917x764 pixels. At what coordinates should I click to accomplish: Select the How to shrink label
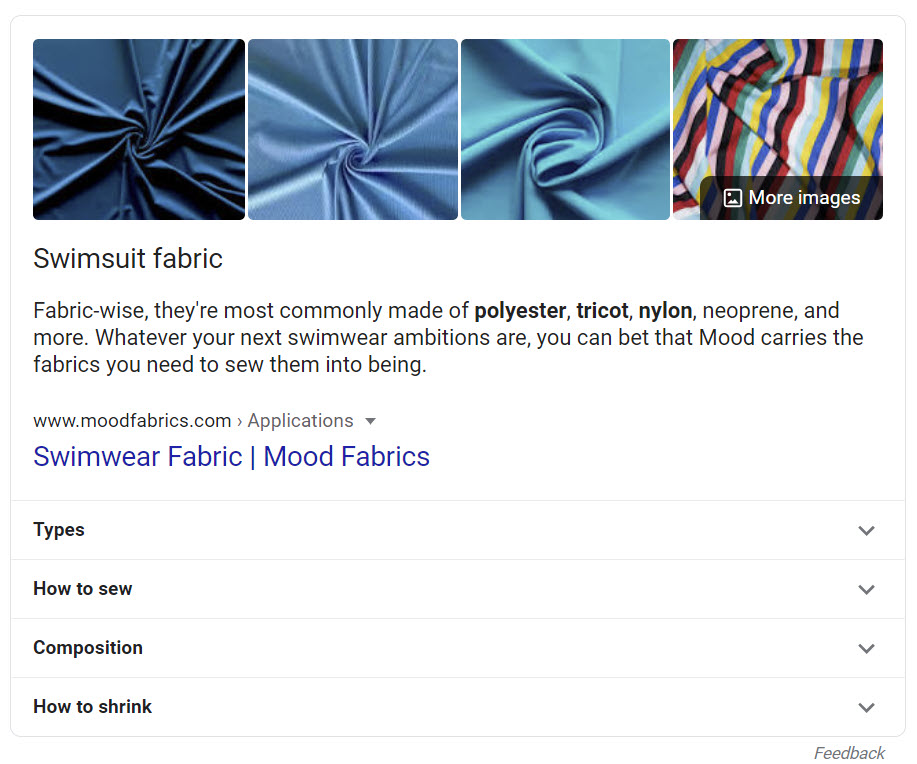93,707
